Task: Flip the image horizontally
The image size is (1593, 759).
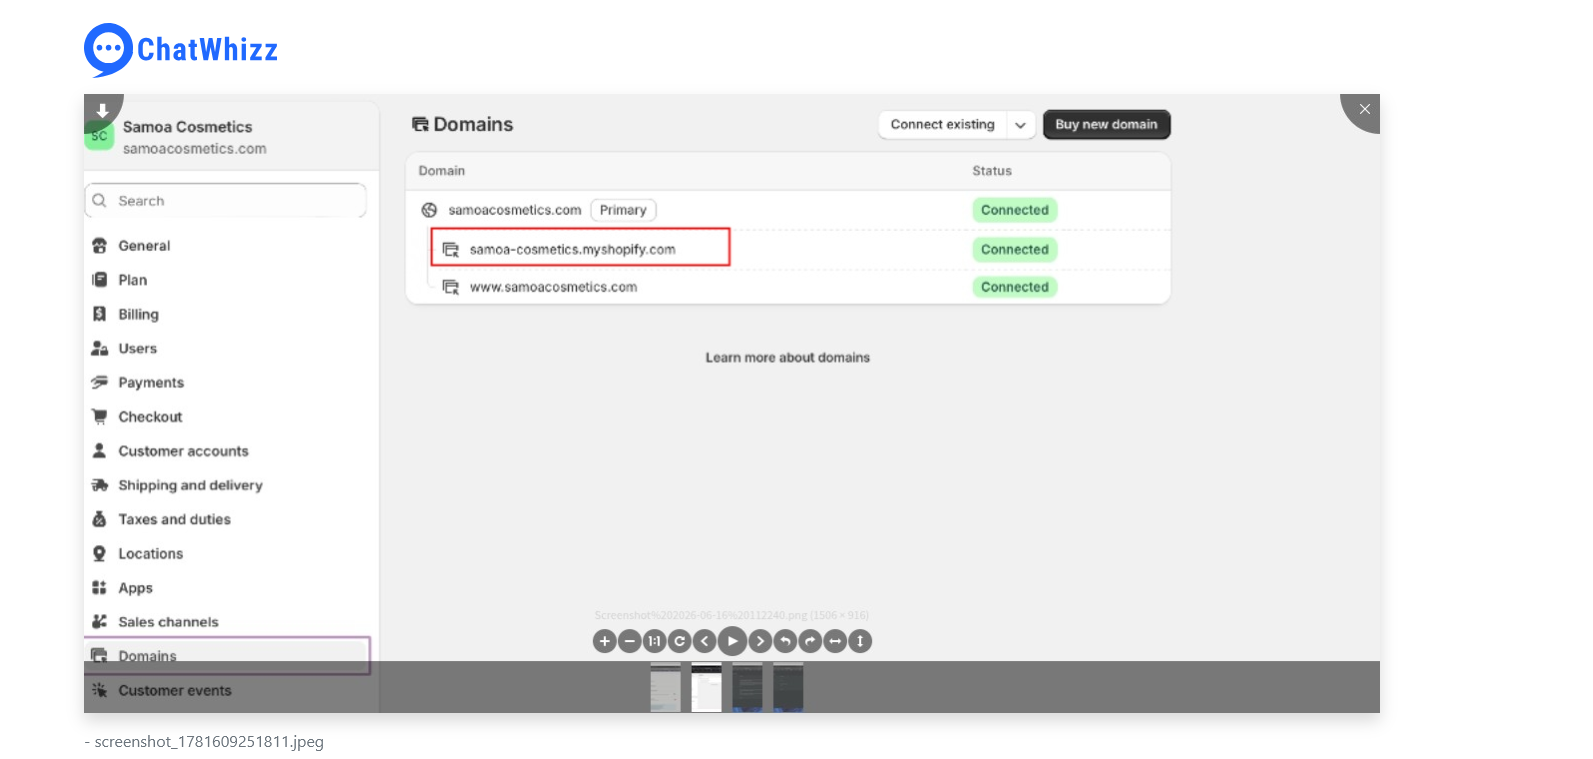Action: tap(835, 641)
